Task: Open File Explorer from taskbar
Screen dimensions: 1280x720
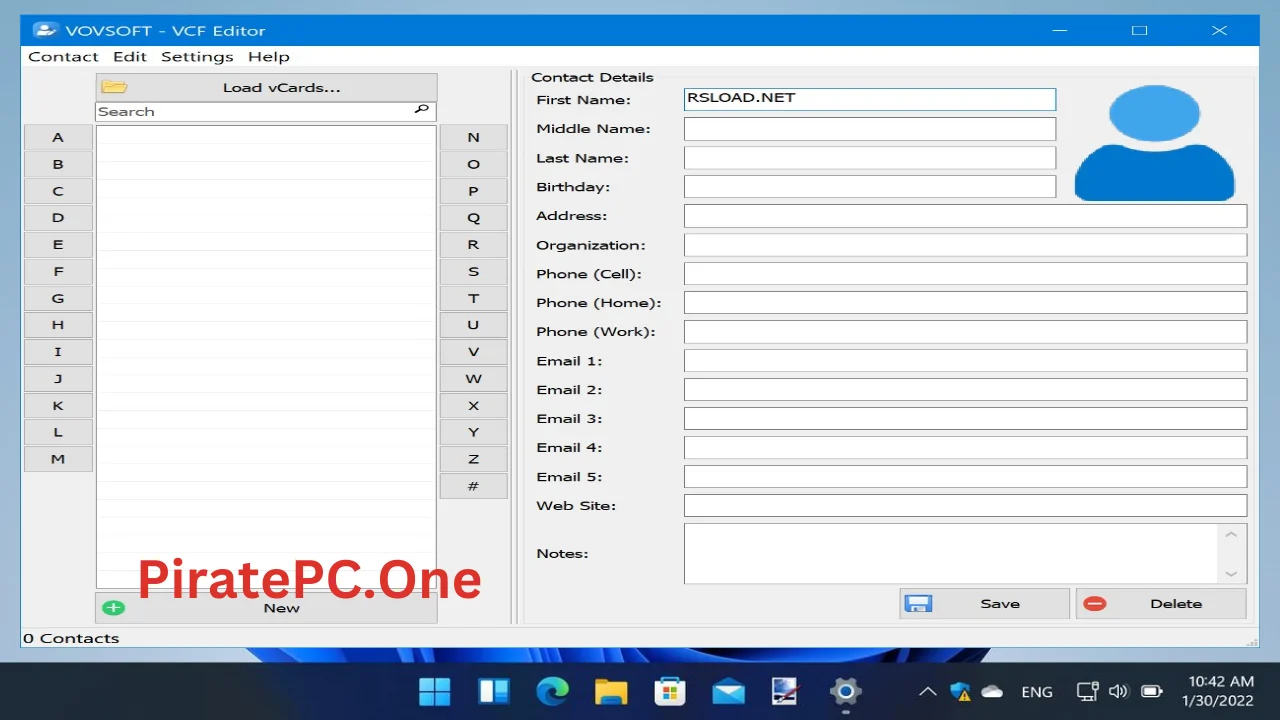Action: (610, 691)
